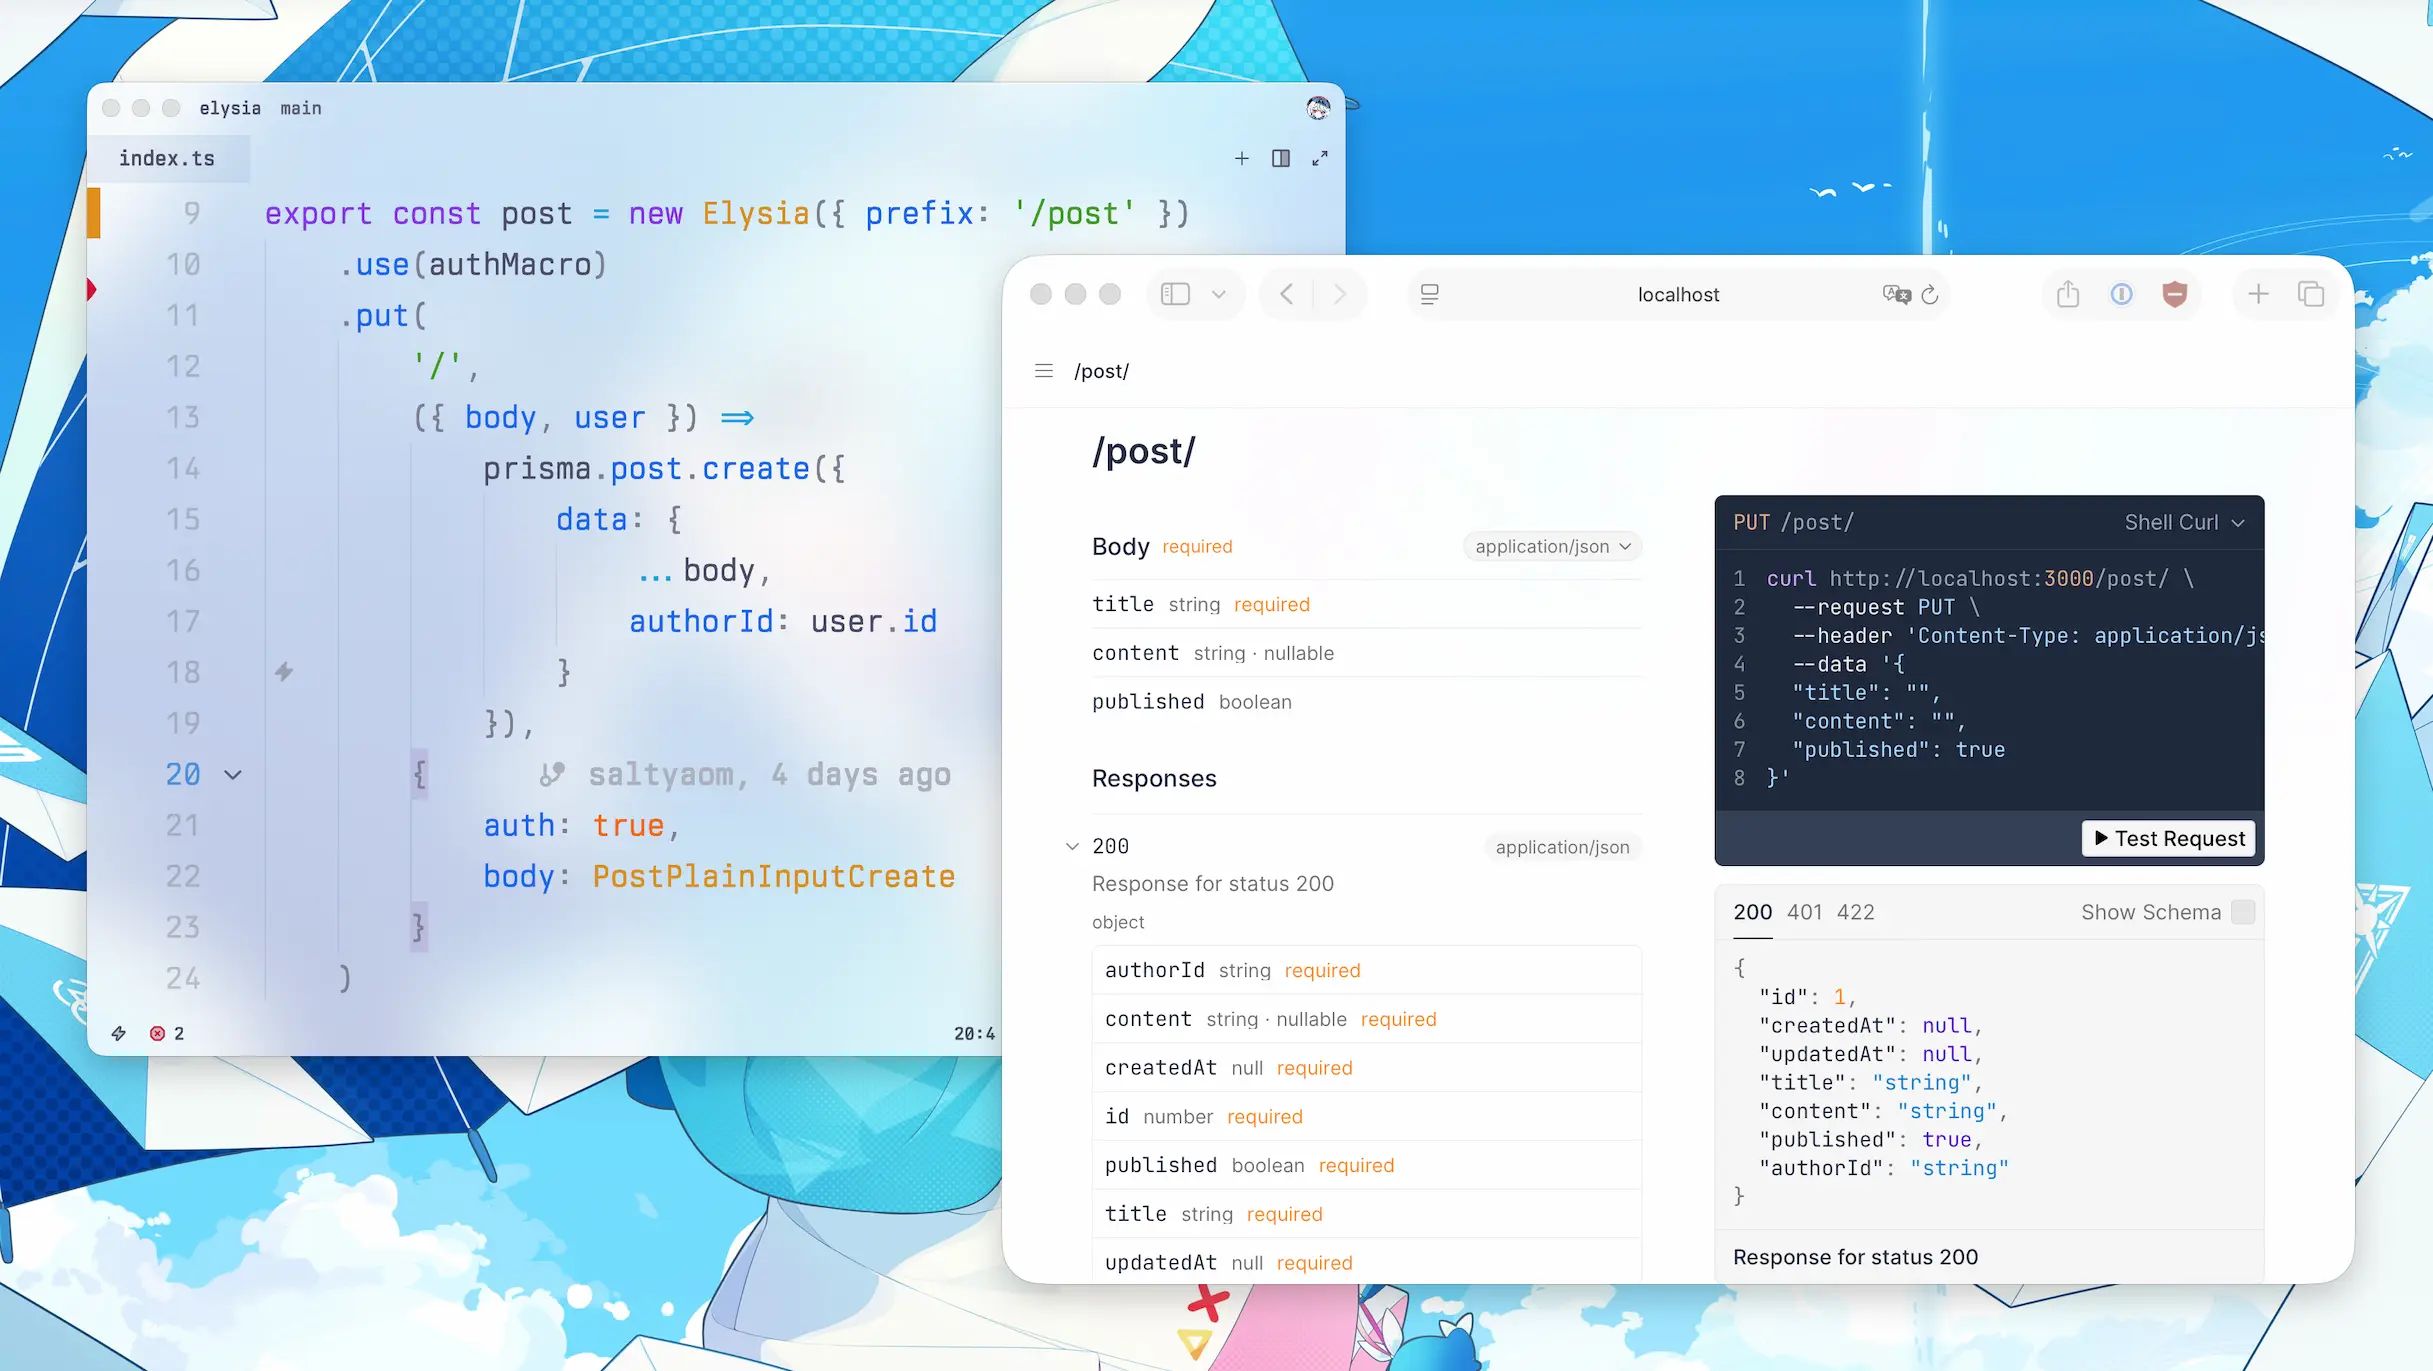The width and height of the screenshot is (2433, 1371).
Task: Open the Shell Curl language dropdown
Action: [x=2183, y=521]
